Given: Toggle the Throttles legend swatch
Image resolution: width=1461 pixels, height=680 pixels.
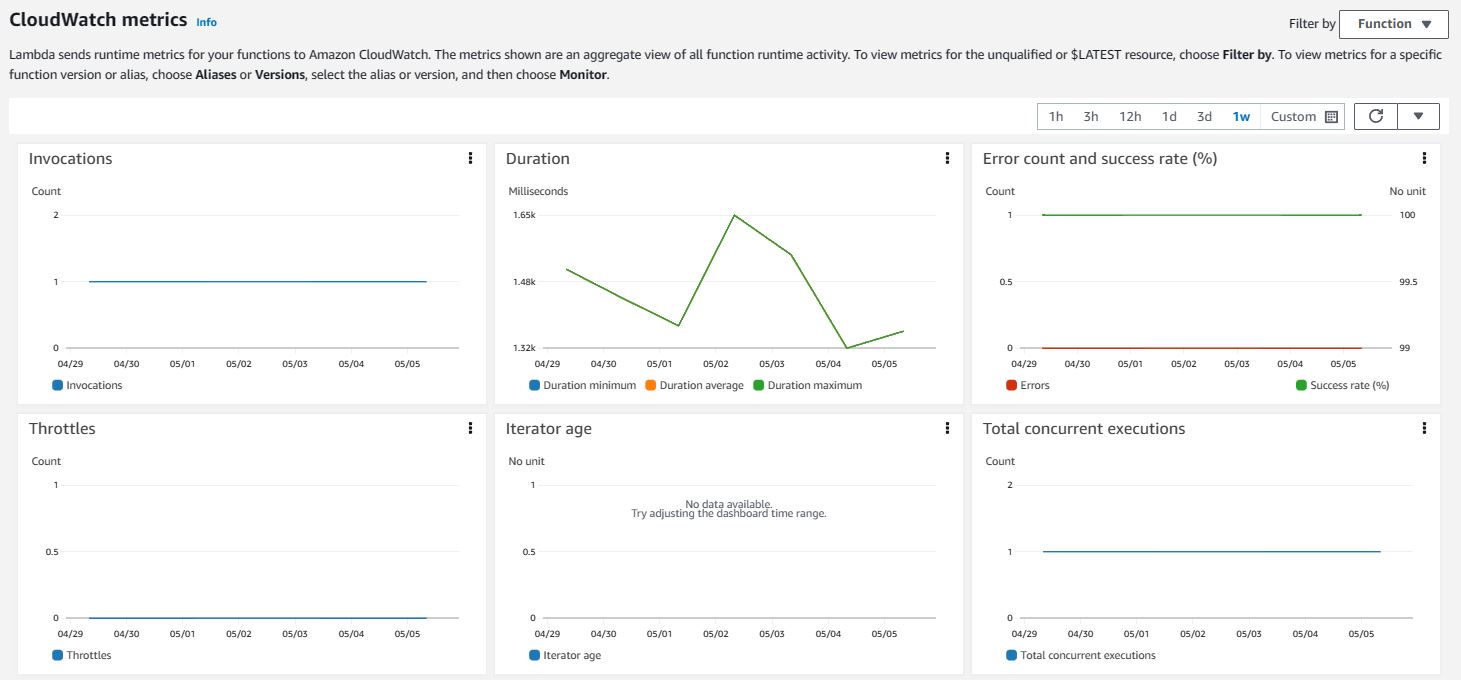Looking at the screenshot, I should (57, 655).
